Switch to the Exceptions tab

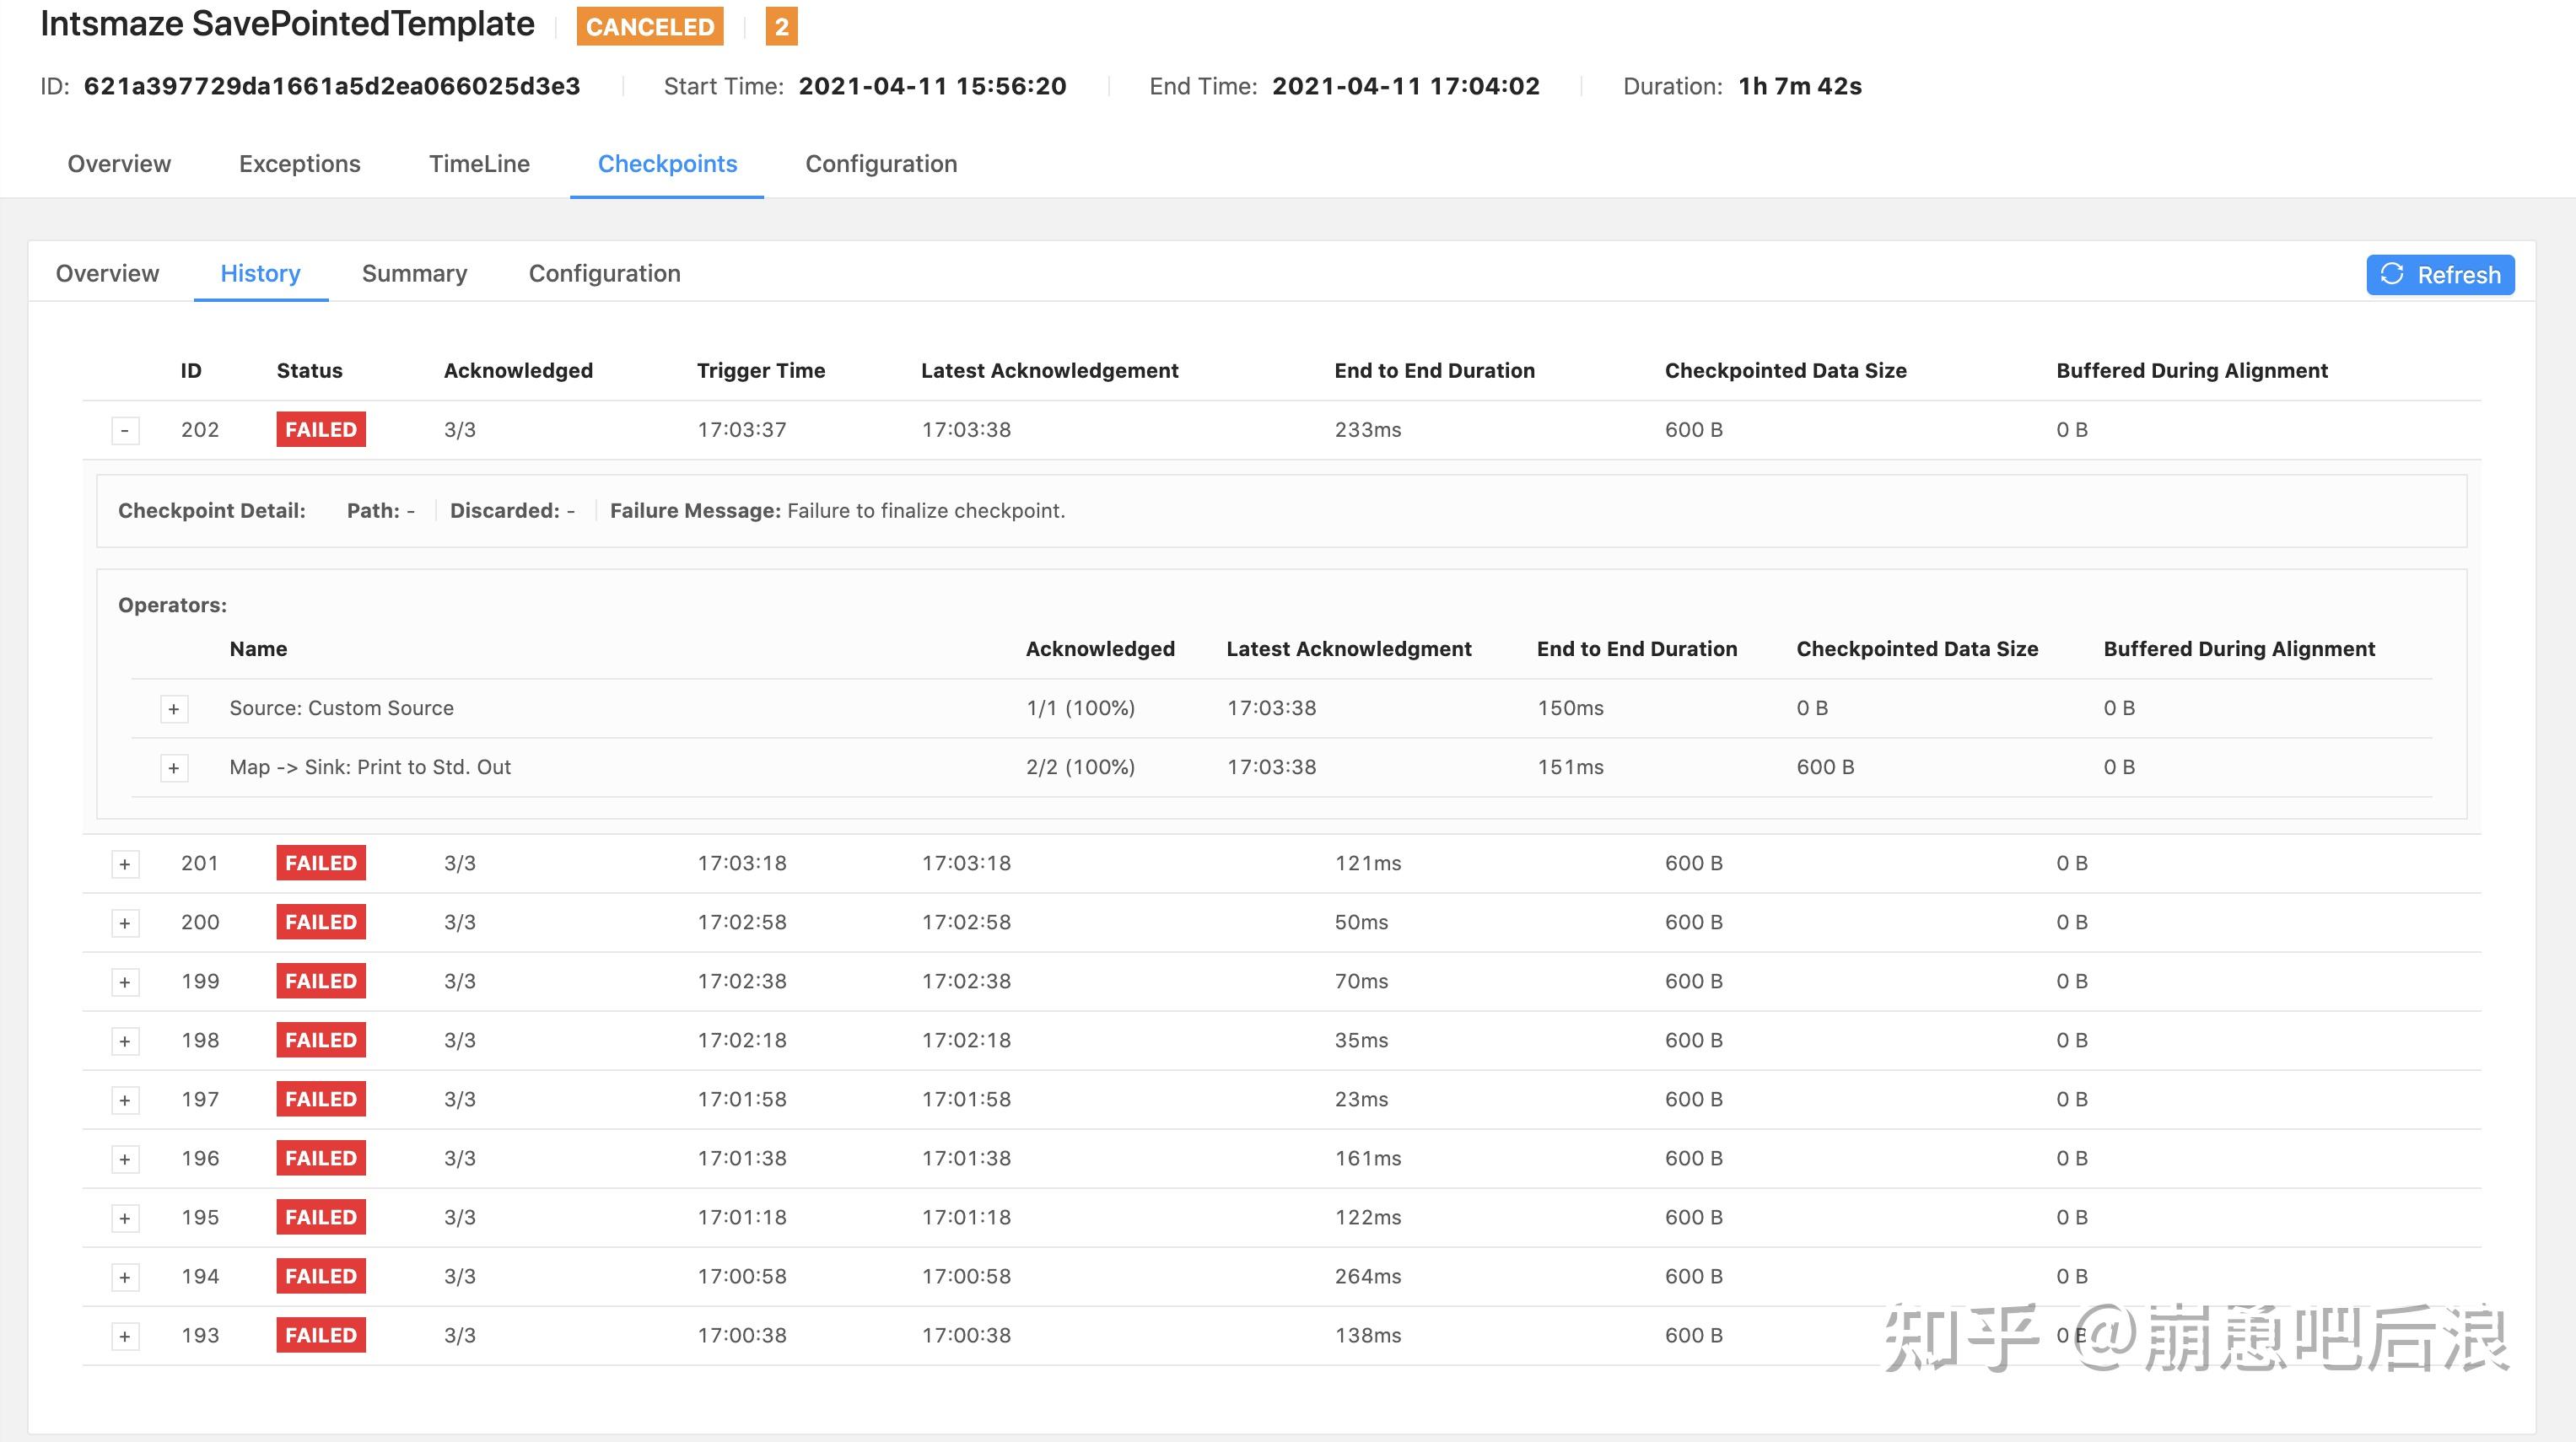[299, 163]
